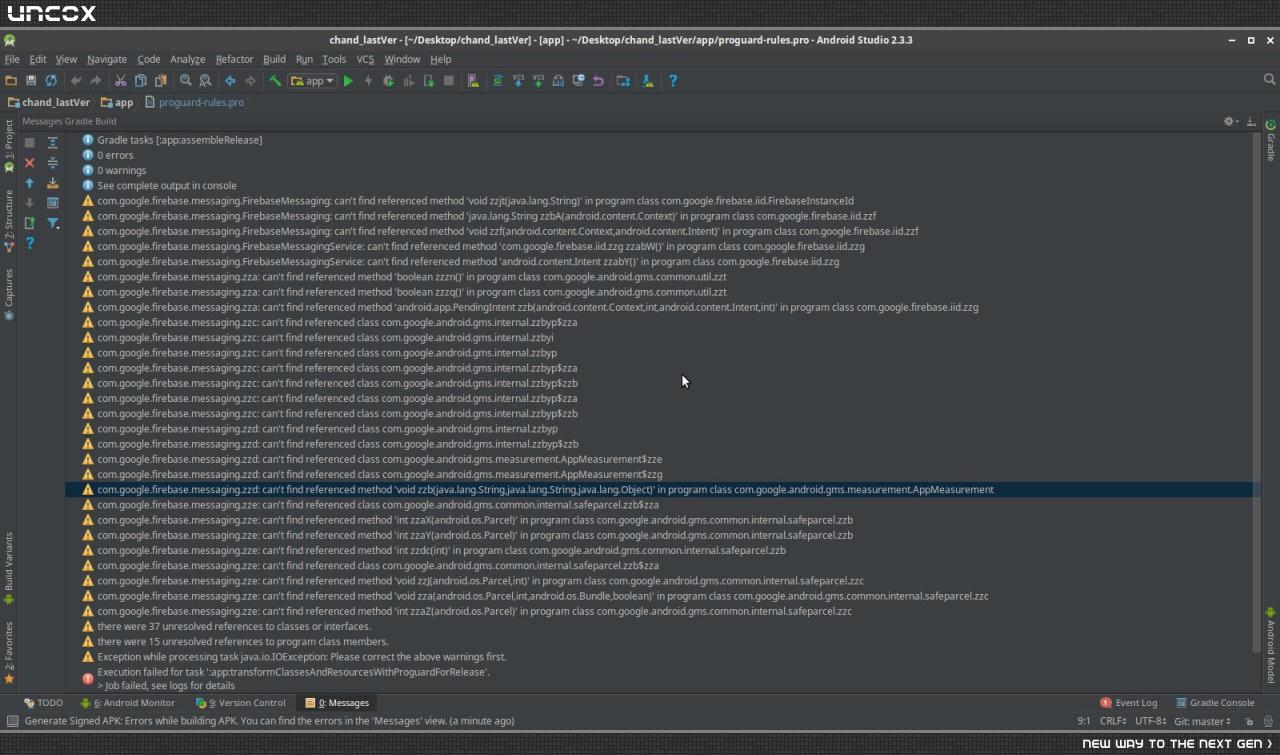
Task: Open the Captures tool window tab
Action: coord(9,293)
